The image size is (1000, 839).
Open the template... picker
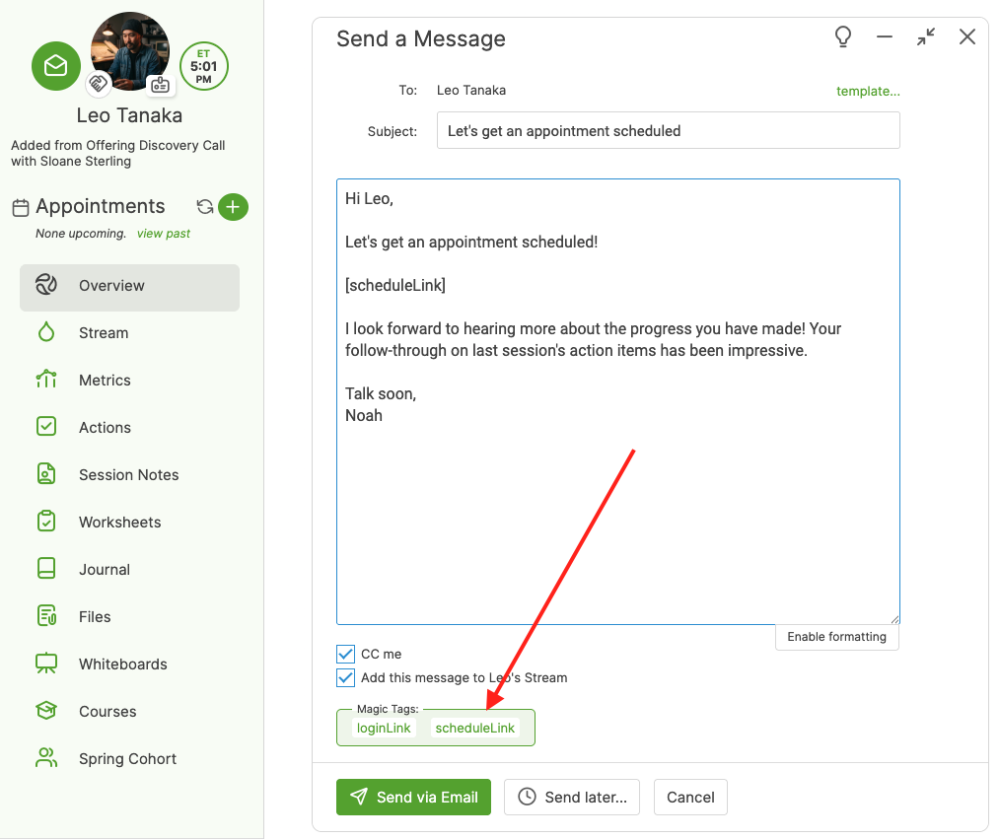[868, 91]
